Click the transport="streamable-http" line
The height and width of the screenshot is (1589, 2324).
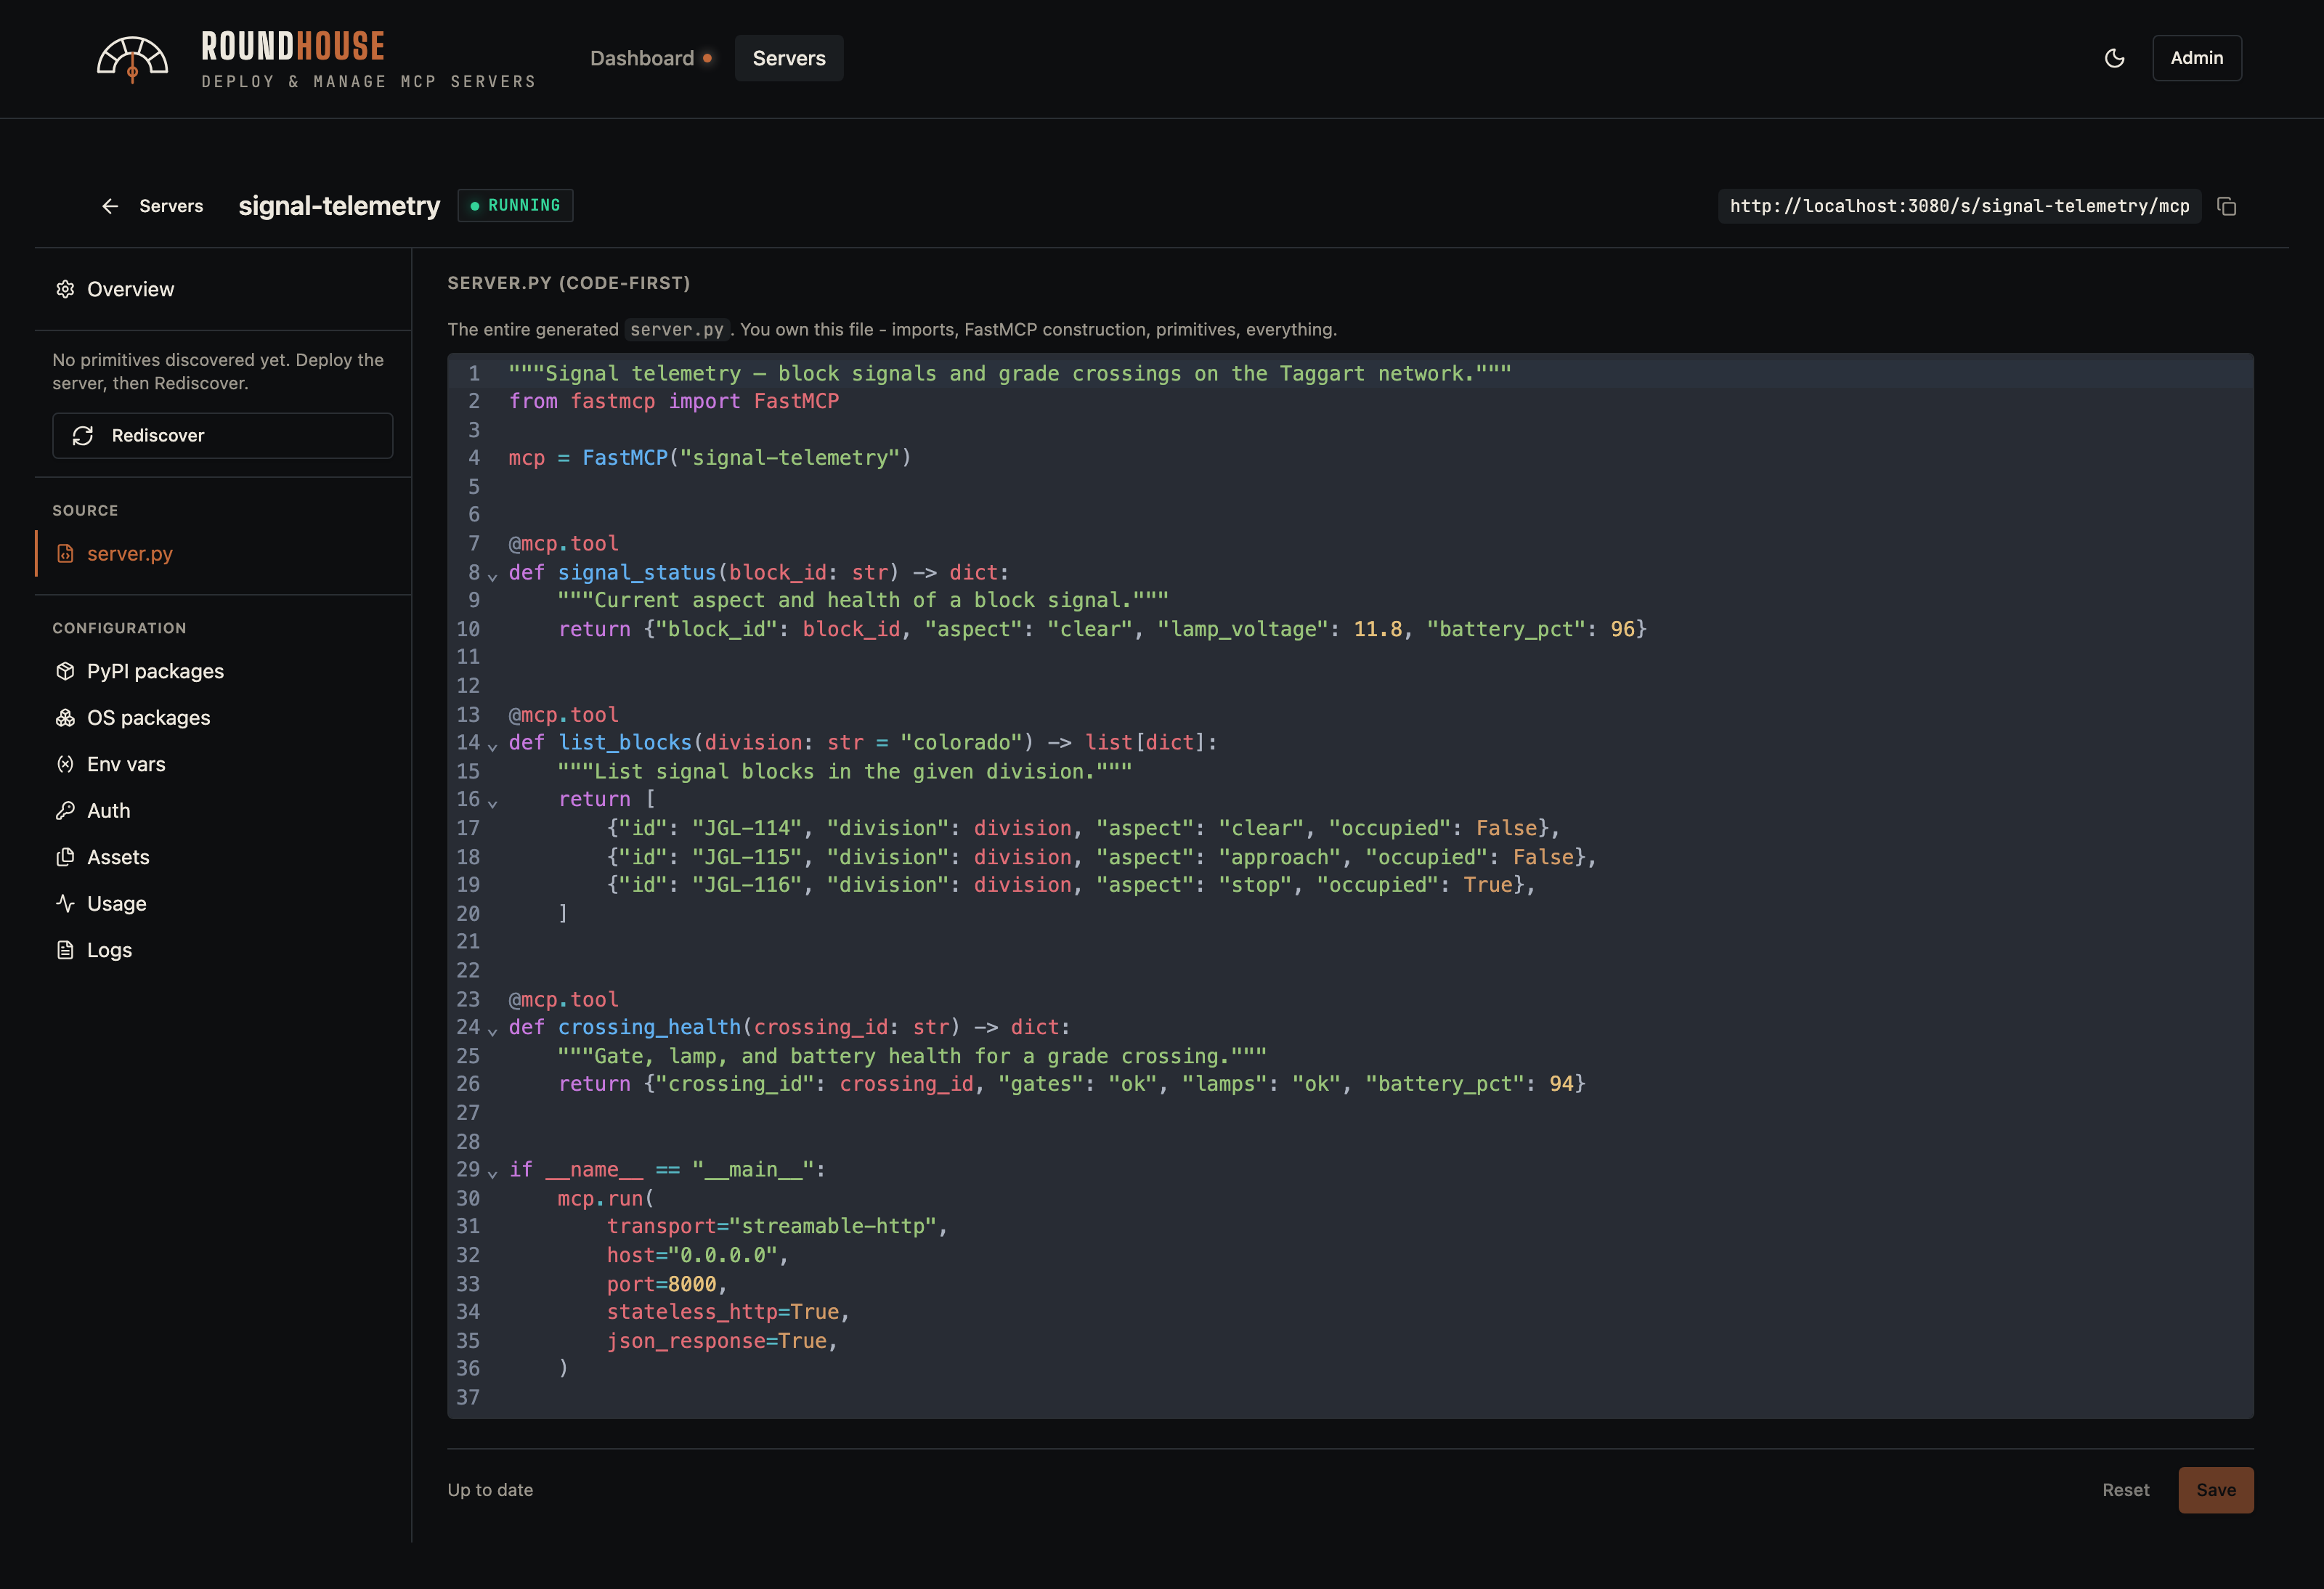[x=777, y=1226]
